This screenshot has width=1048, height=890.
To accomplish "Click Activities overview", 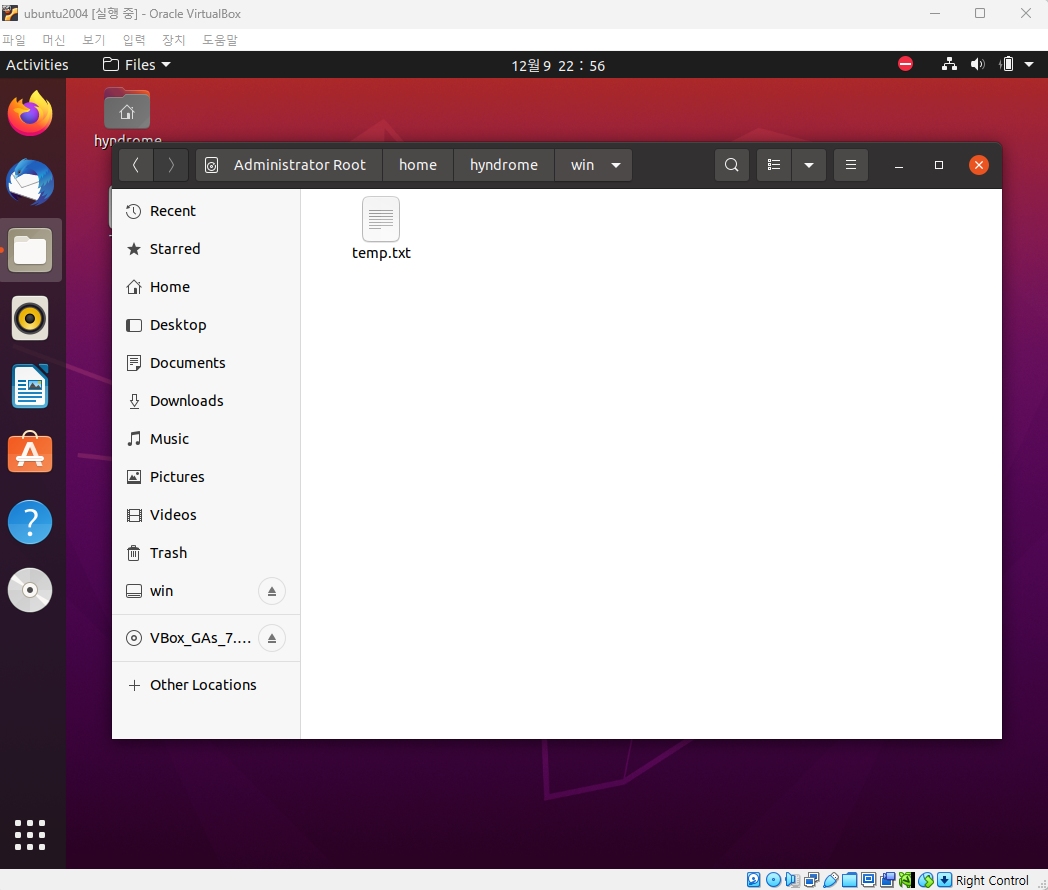I will [37, 65].
